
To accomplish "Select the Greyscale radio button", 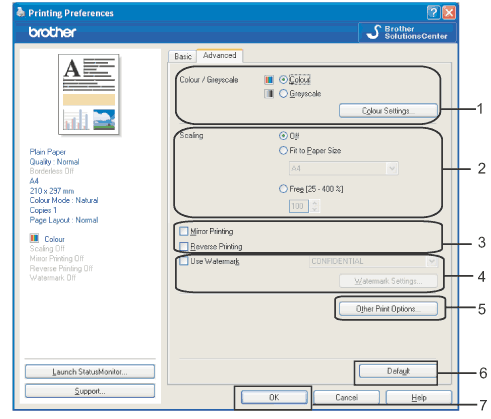I will point(283,94).
